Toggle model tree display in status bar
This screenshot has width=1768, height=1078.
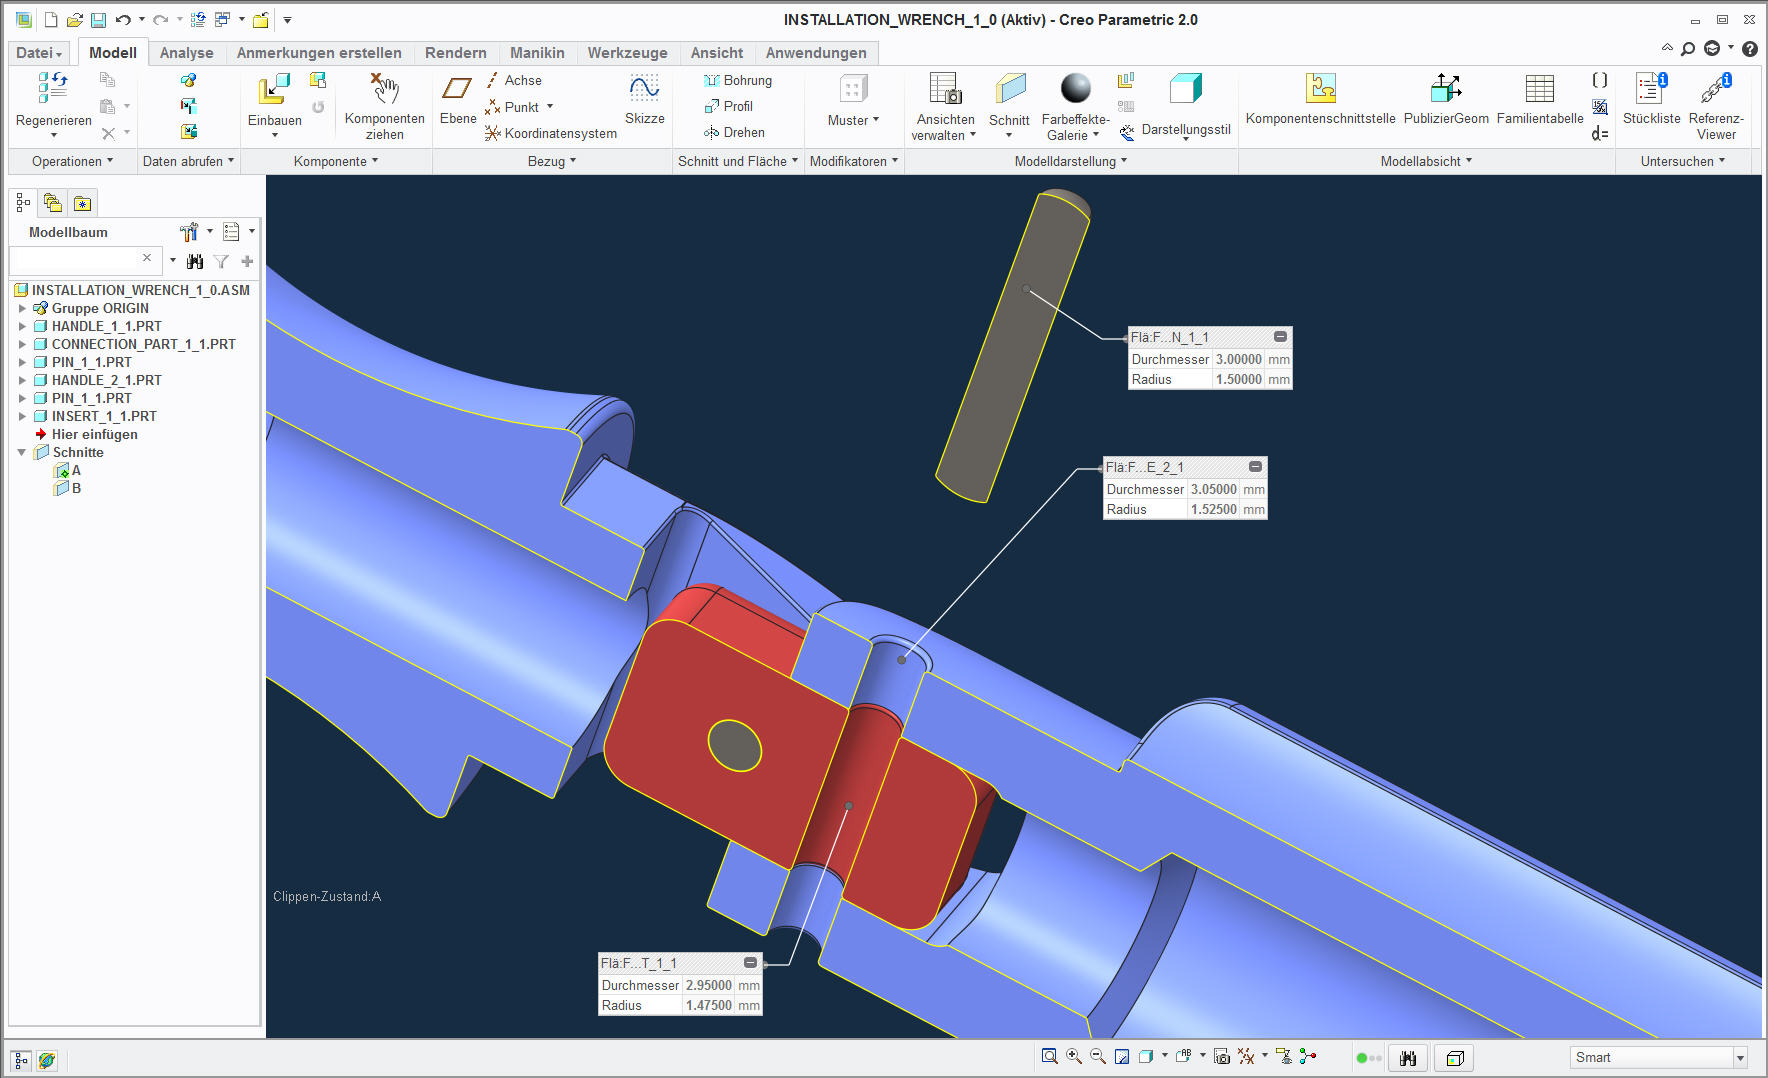tap(21, 1060)
